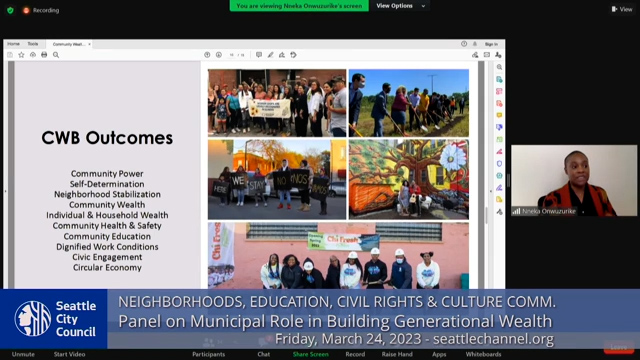Open the Edit PDF tool in right pane

tap(499, 91)
